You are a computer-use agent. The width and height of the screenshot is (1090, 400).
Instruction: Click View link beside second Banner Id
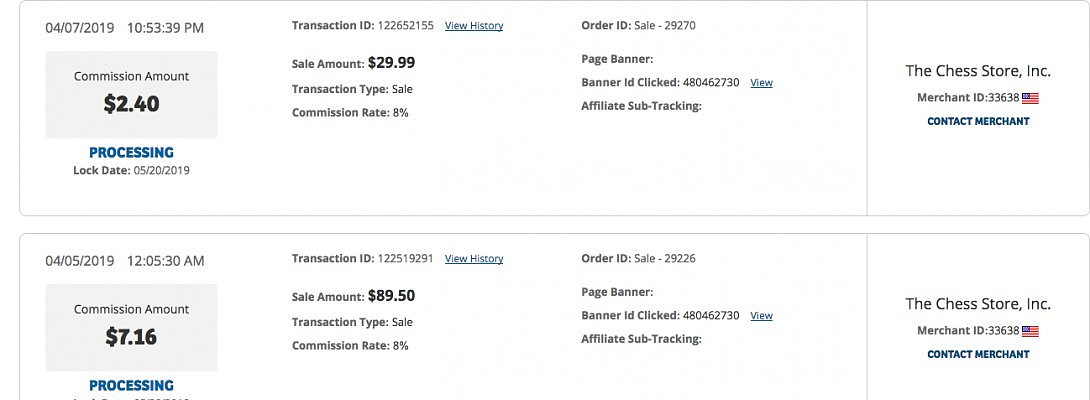761,316
